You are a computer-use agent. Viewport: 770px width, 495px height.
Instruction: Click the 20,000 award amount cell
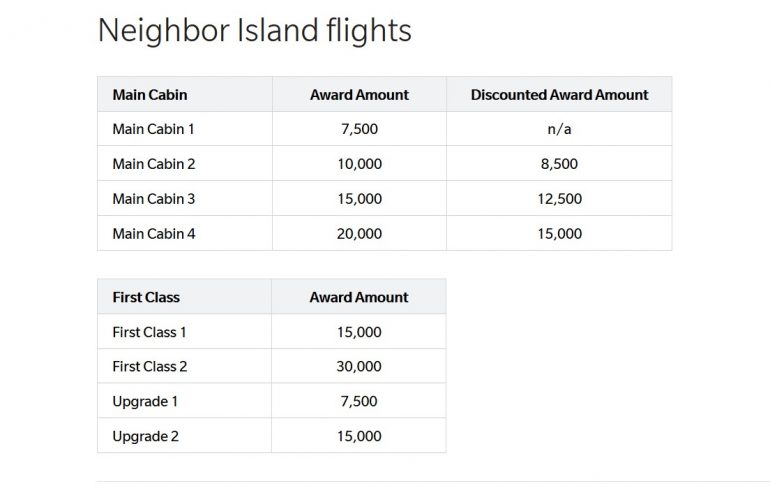click(359, 234)
